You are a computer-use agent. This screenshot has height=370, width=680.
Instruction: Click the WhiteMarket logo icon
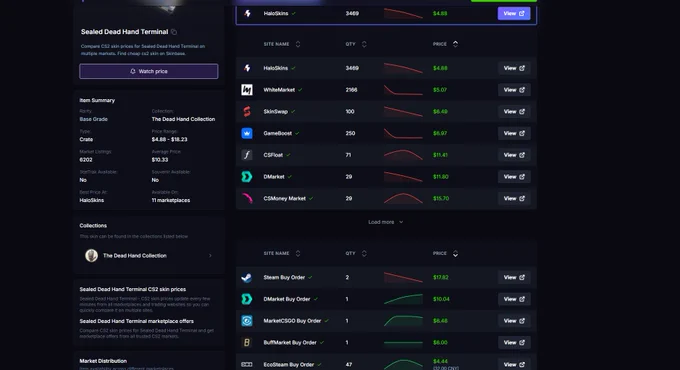pos(247,90)
